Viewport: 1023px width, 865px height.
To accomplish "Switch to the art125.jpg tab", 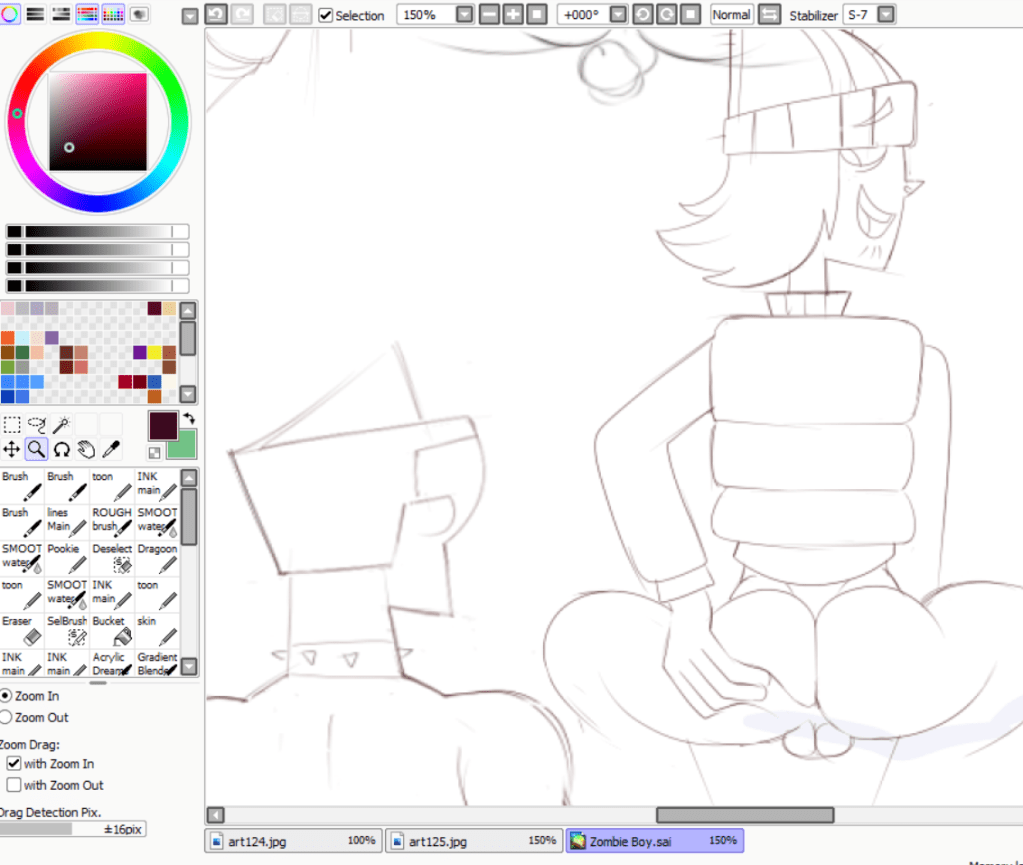I will [x=474, y=840].
